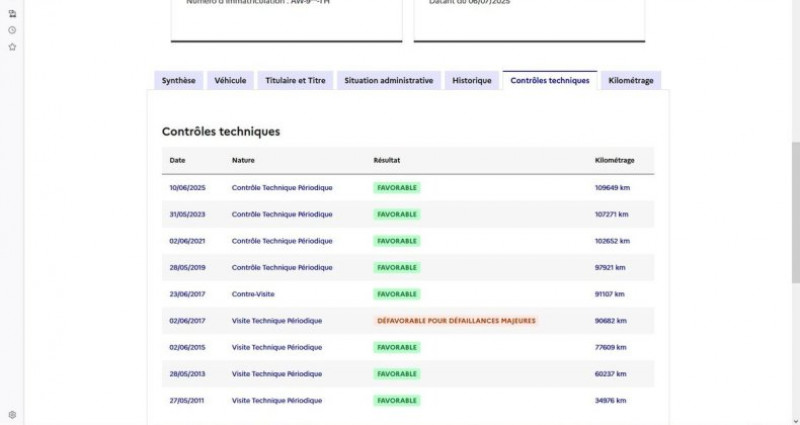This screenshot has width=800, height=425.
Task: Switch to the Kilométrage tab
Action: [630, 80]
